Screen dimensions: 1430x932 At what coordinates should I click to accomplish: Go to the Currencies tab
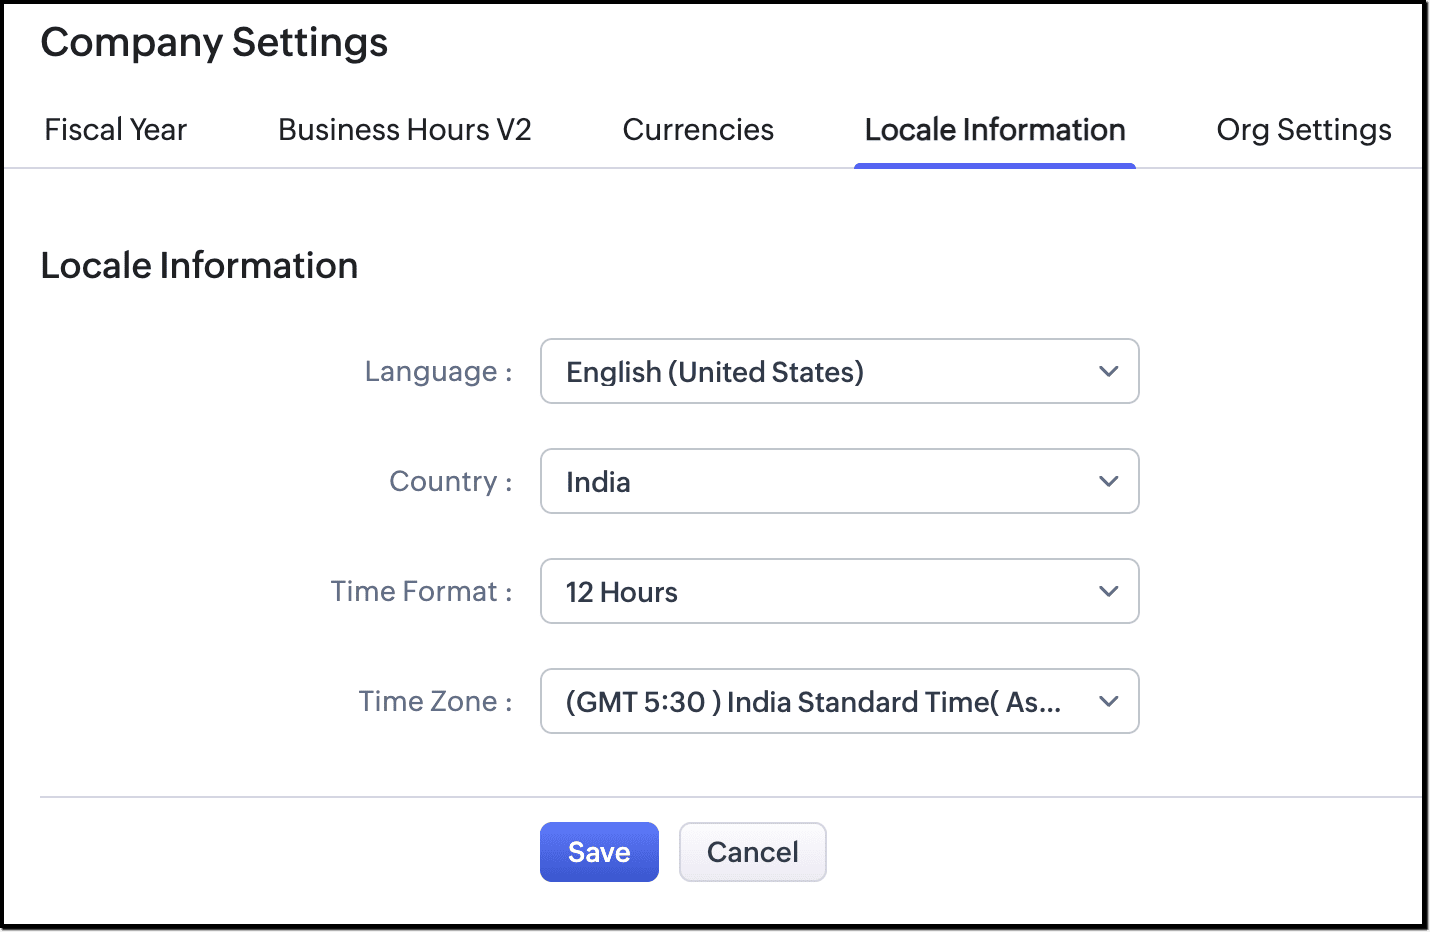click(x=698, y=130)
